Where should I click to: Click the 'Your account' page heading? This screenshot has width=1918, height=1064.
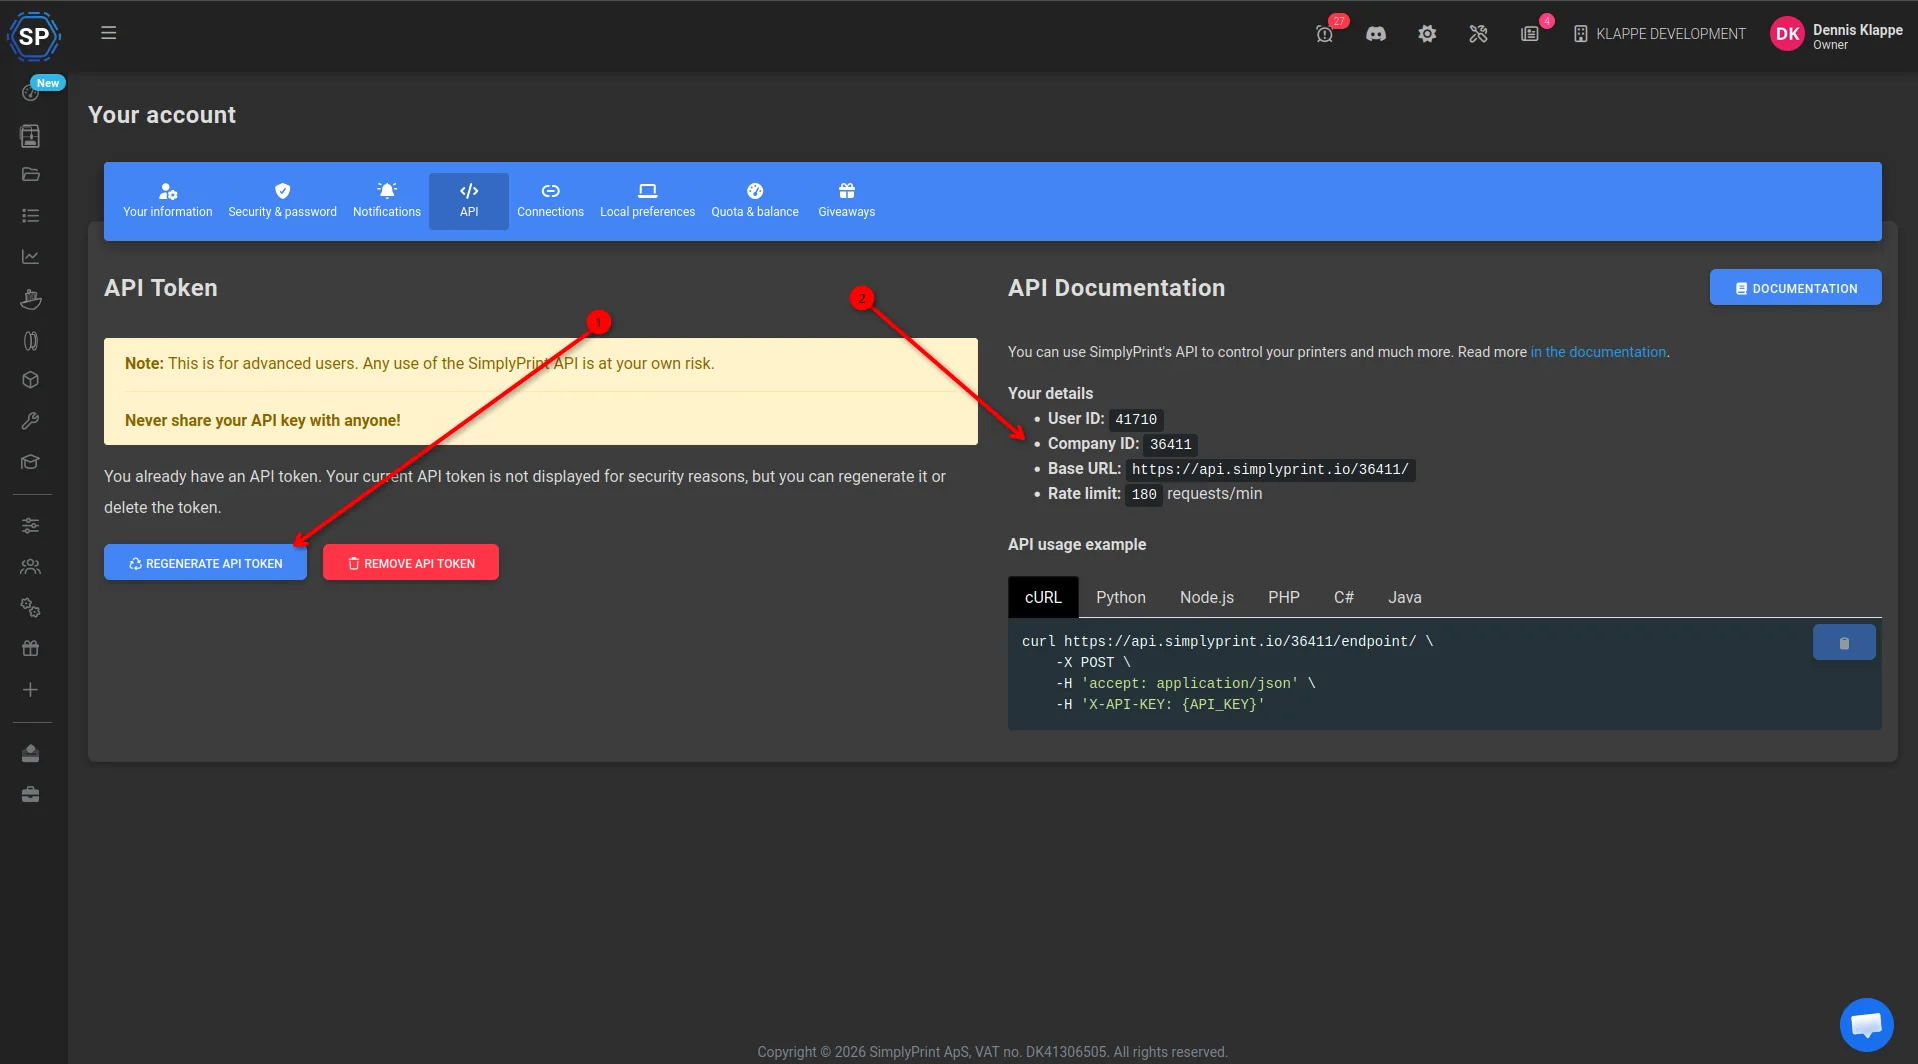pos(162,115)
